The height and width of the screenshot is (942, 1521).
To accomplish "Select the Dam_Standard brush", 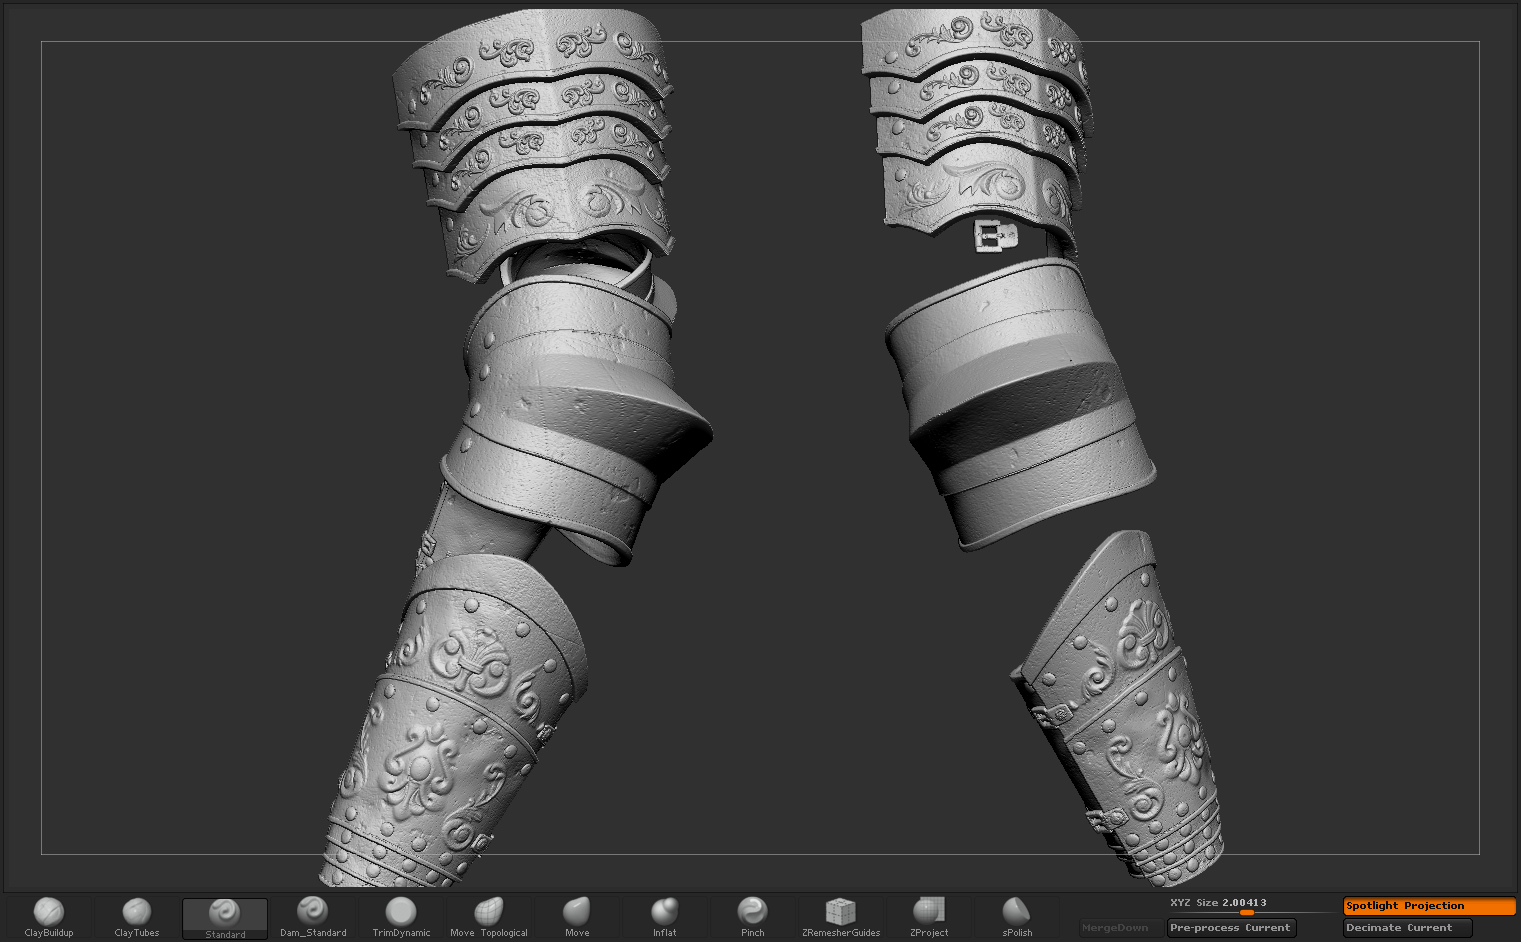I will (313, 917).
